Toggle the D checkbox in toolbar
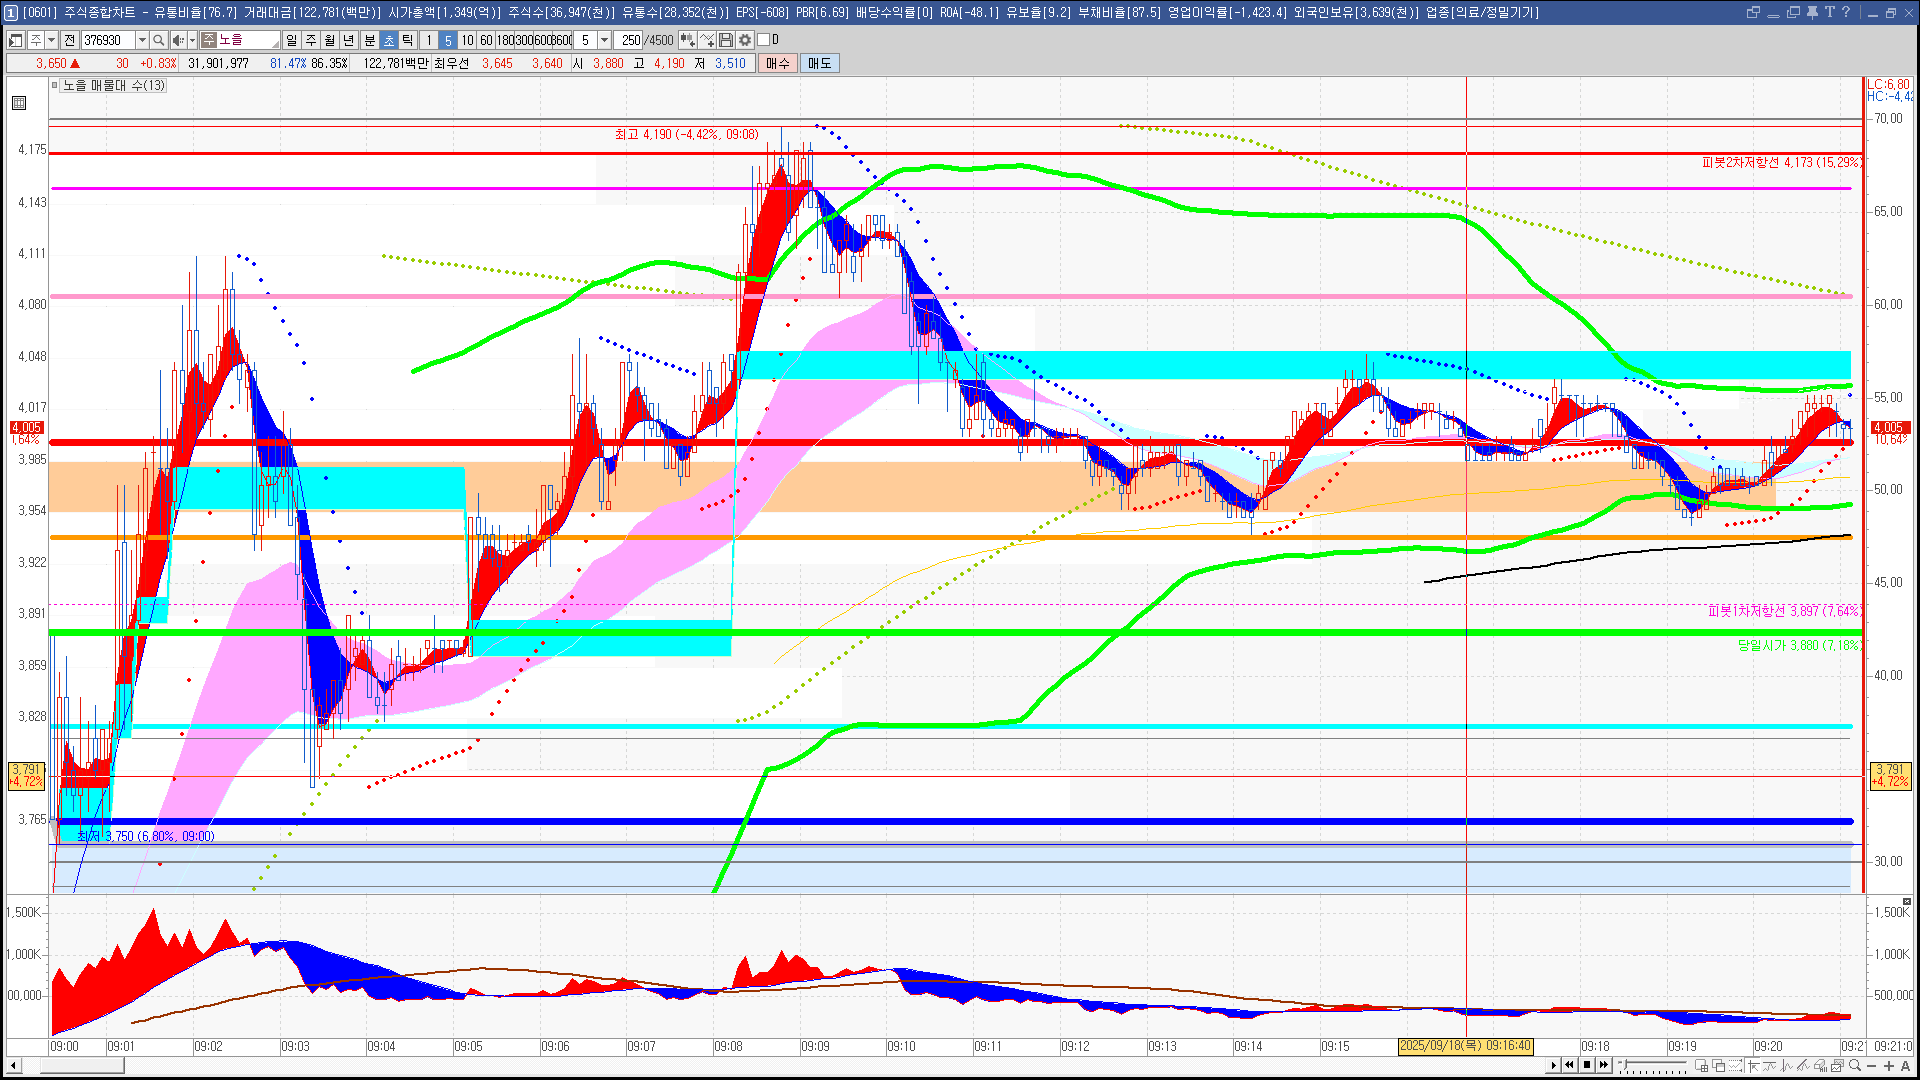1920x1080 pixels. [x=763, y=40]
